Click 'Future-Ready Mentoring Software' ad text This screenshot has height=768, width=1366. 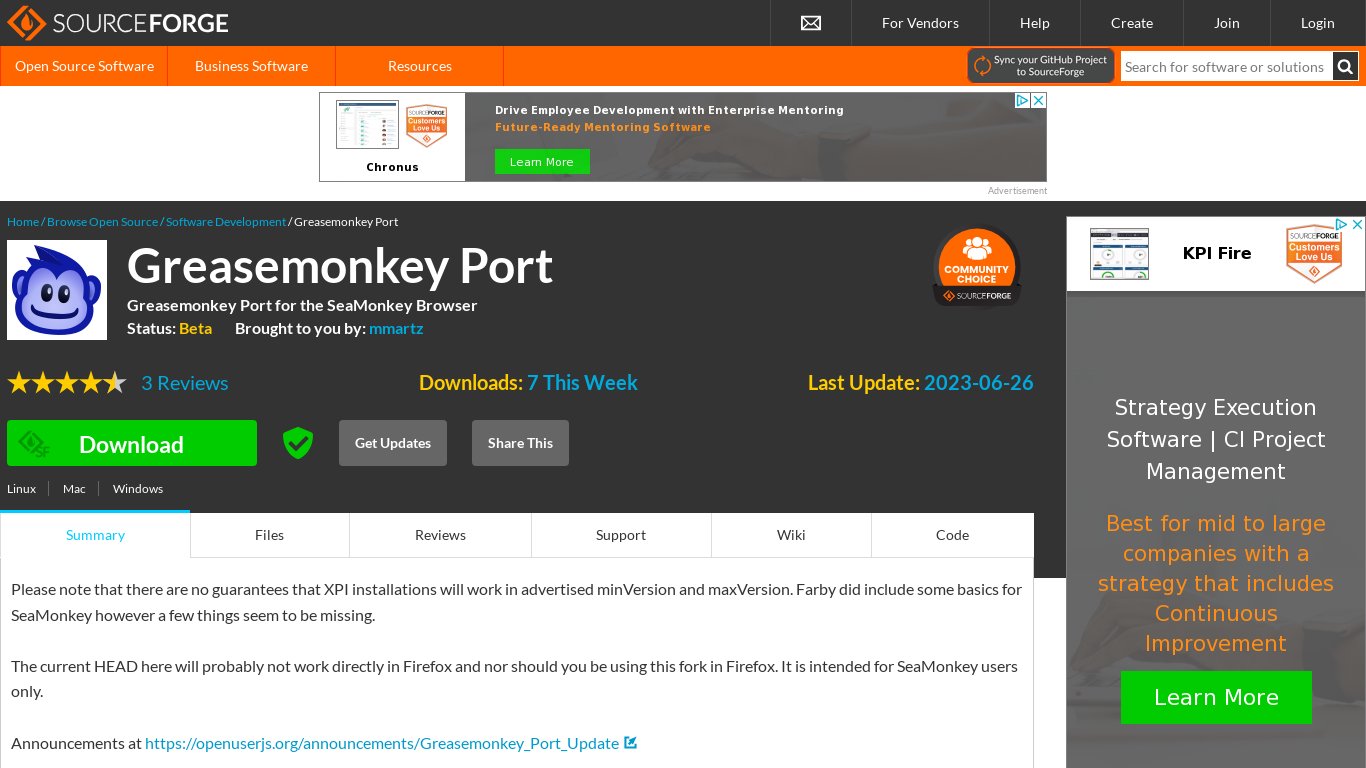pyautogui.click(x=603, y=127)
